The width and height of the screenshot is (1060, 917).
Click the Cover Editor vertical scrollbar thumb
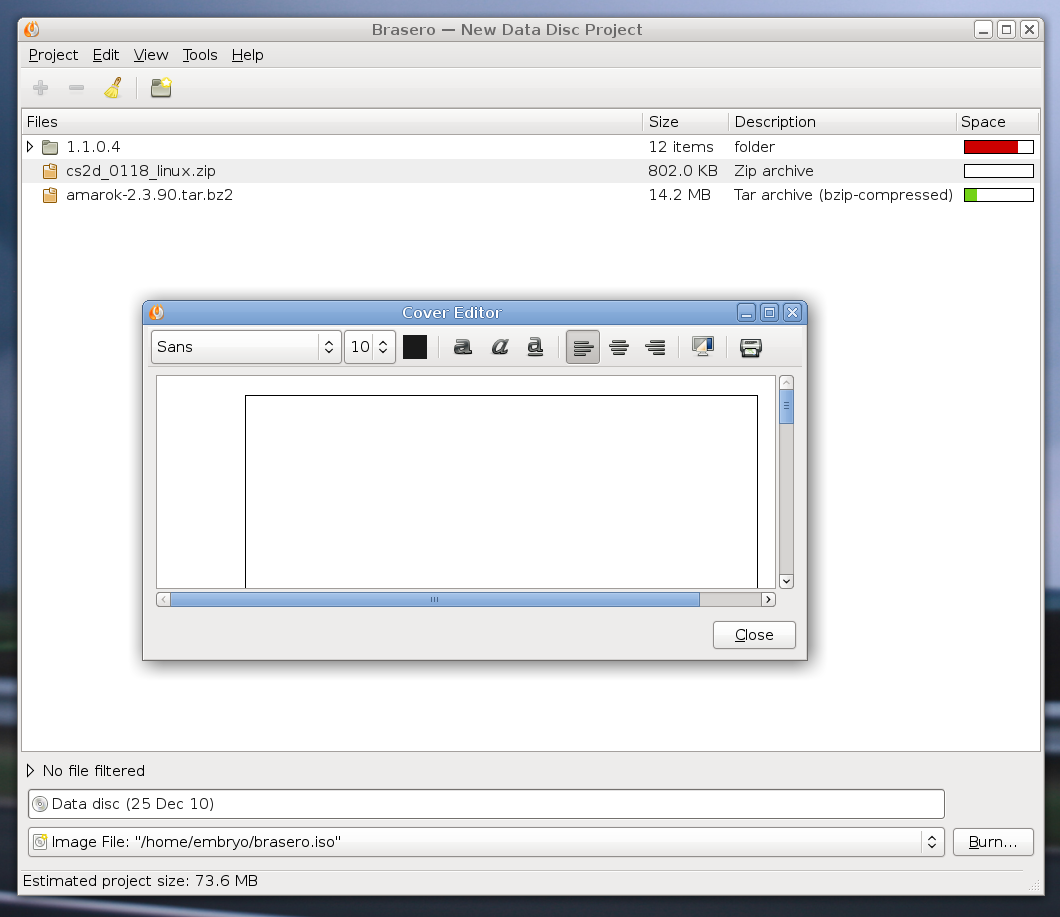click(x=786, y=406)
